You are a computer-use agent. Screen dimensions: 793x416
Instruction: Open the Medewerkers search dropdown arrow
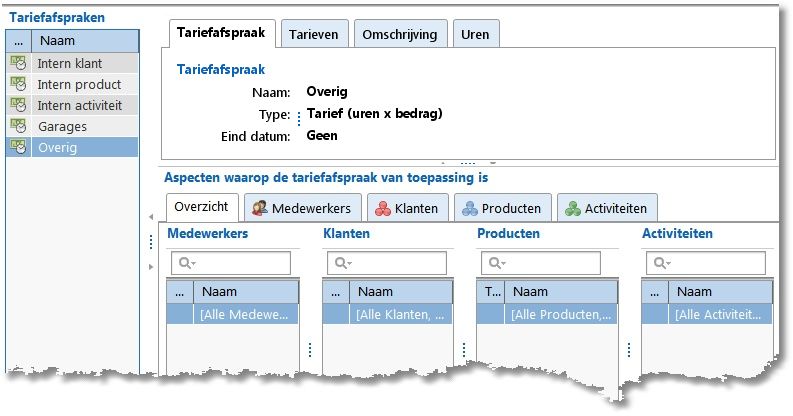coord(192,263)
